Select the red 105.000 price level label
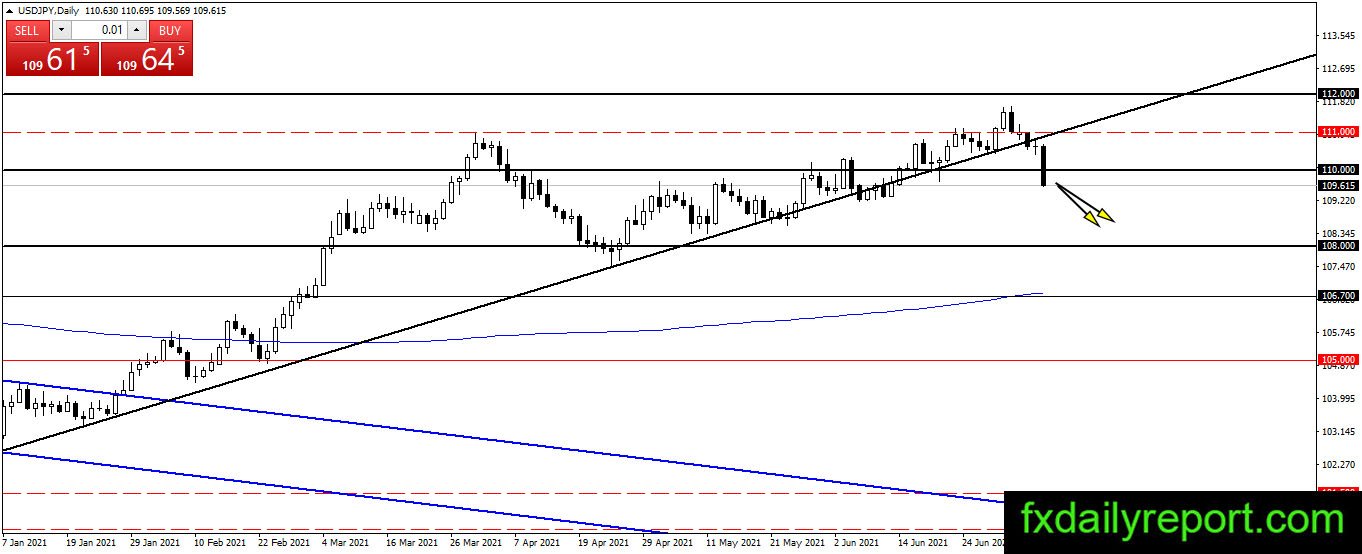Image resolution: width=1362 pixels, height=554 pixels. point(1338,359)
